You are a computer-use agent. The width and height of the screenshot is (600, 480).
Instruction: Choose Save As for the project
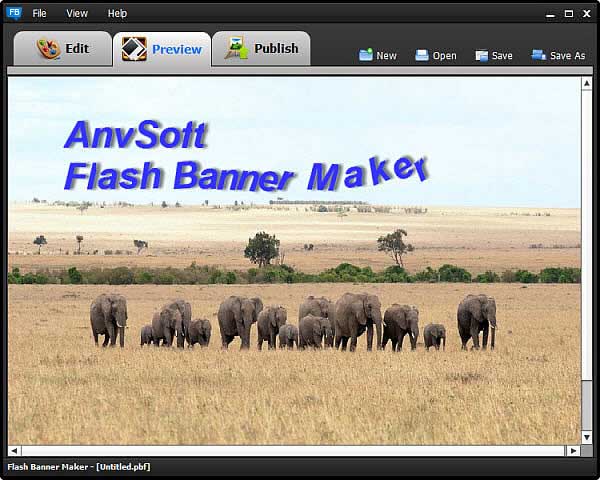coord(558,56)
